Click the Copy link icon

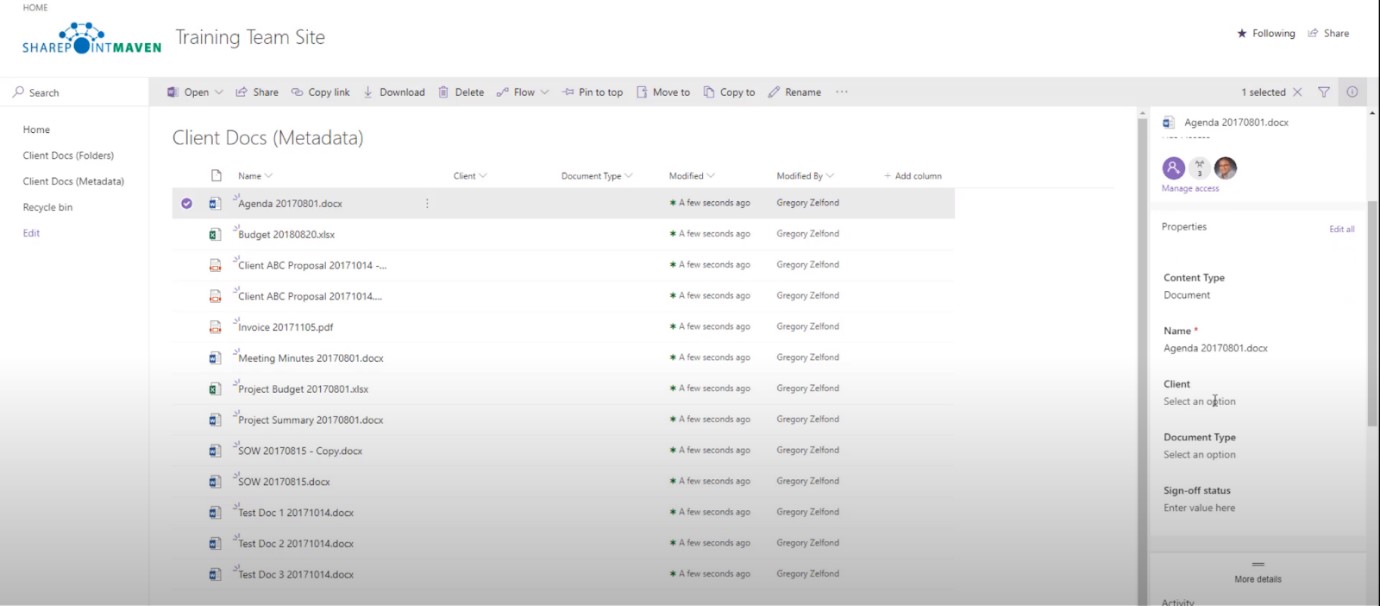coord(297,92)
